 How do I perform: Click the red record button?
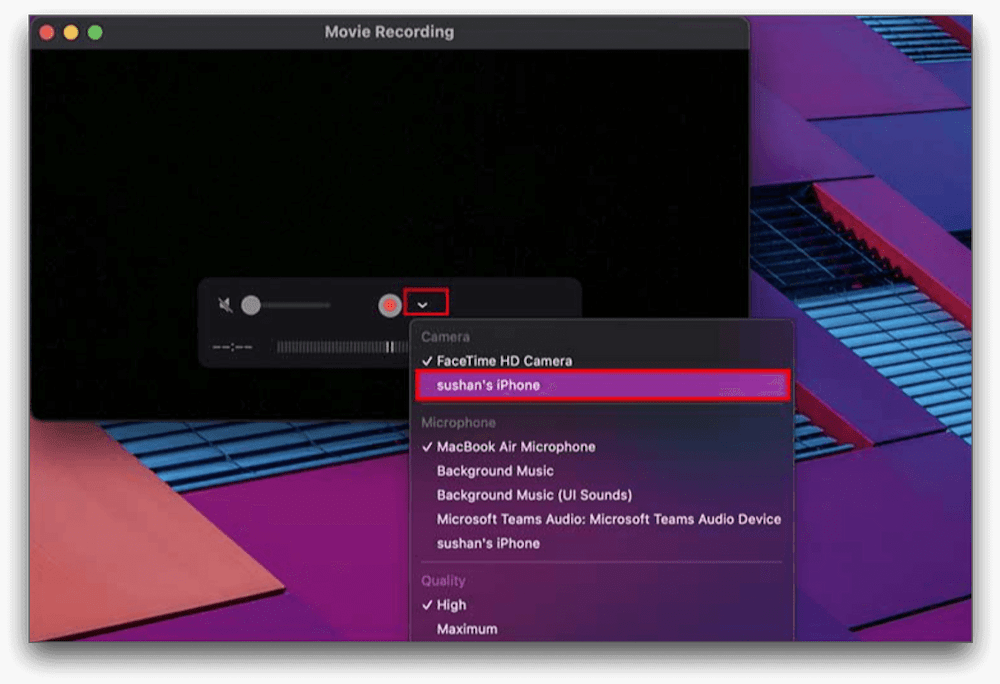(x=389, y=306)
